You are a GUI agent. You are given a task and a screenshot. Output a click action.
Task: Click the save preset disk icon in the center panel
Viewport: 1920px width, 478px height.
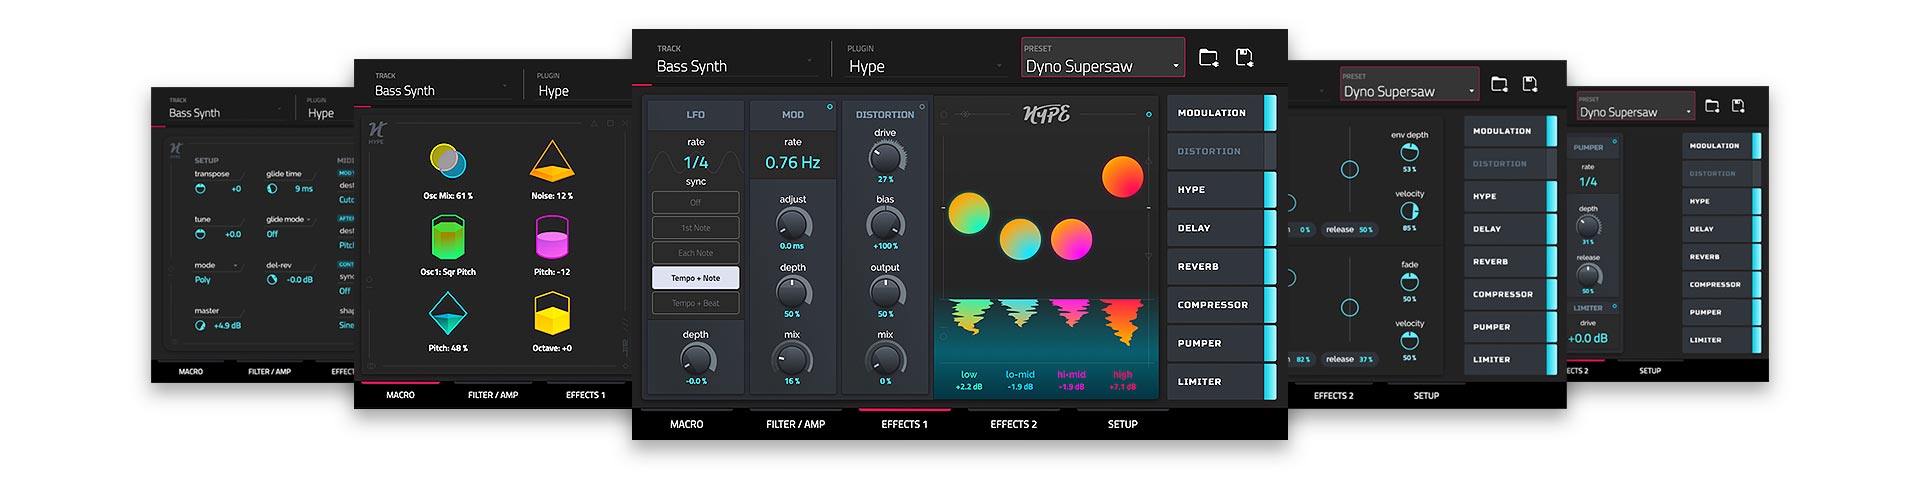tap(1244, 58)
